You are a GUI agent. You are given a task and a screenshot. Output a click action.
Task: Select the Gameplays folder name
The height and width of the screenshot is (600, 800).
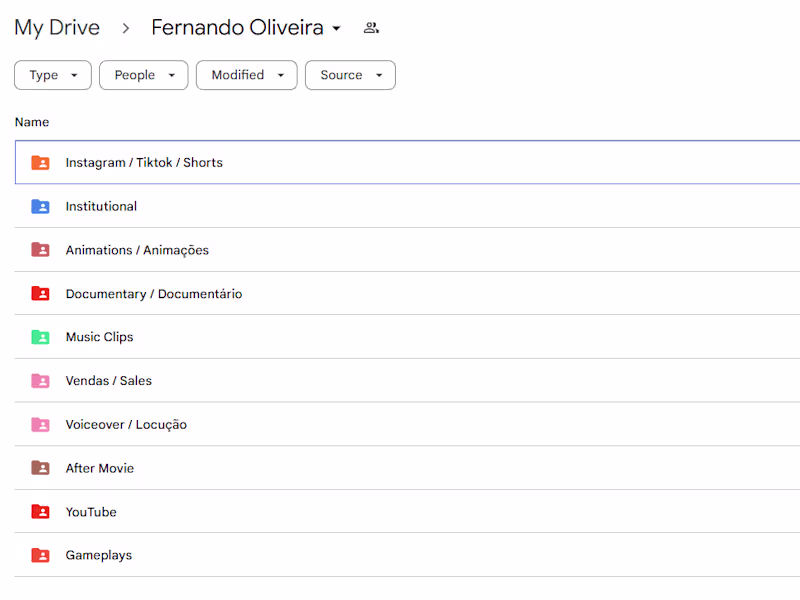[x=99, y=556]
